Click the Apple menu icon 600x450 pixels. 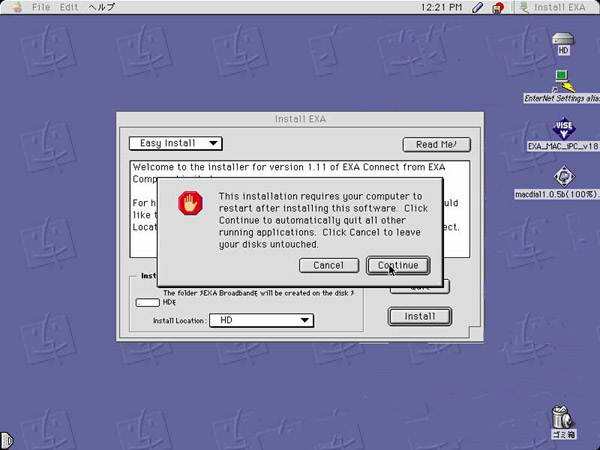click(x=14, y=8)
